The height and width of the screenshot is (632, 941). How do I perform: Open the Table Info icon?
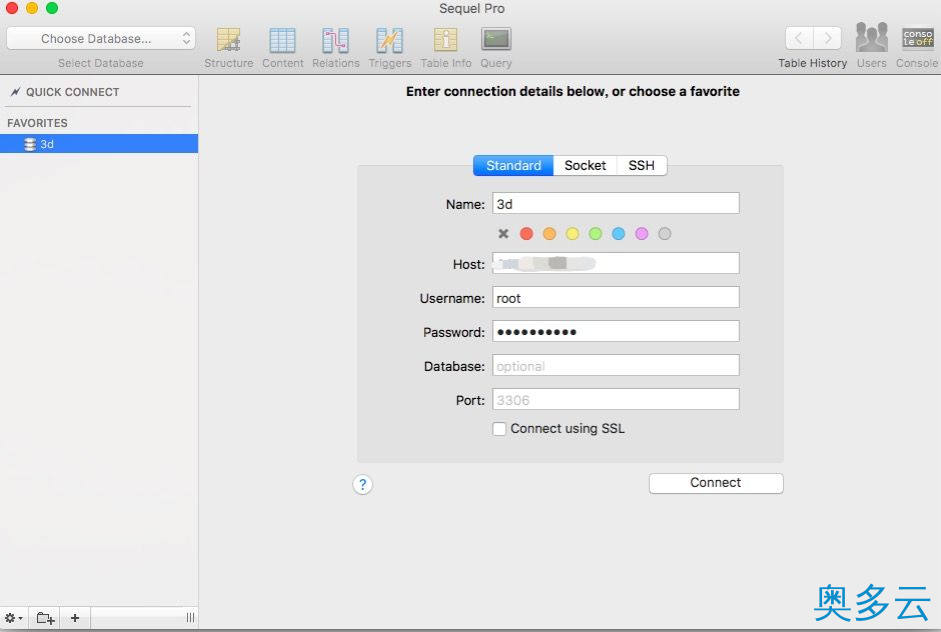[445, 40]
